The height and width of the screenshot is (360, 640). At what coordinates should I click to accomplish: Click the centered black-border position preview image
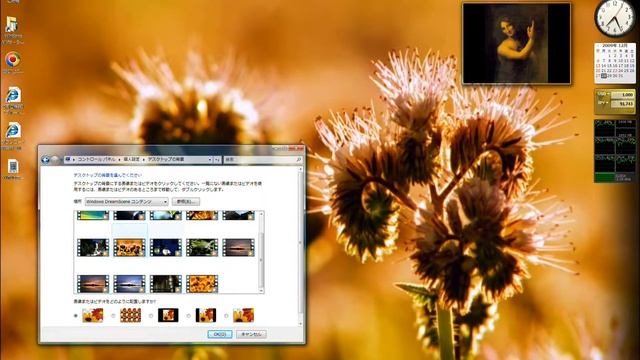(x=168, y=315)
